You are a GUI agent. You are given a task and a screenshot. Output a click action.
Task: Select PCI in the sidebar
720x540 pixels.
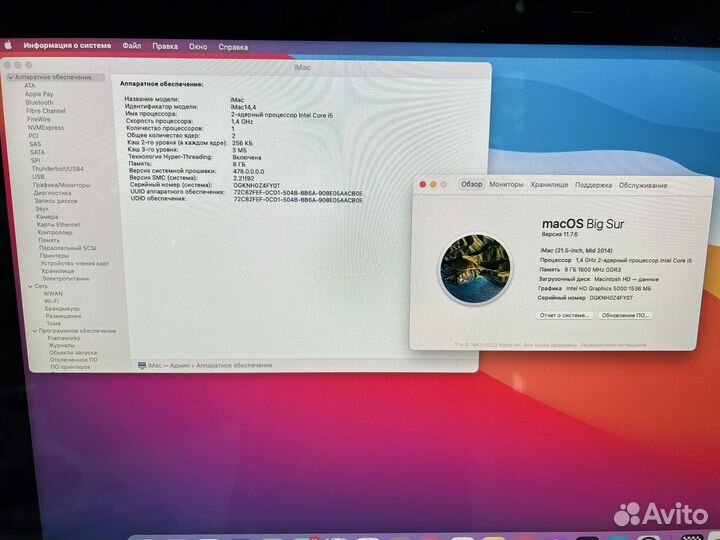click(34, 136)
